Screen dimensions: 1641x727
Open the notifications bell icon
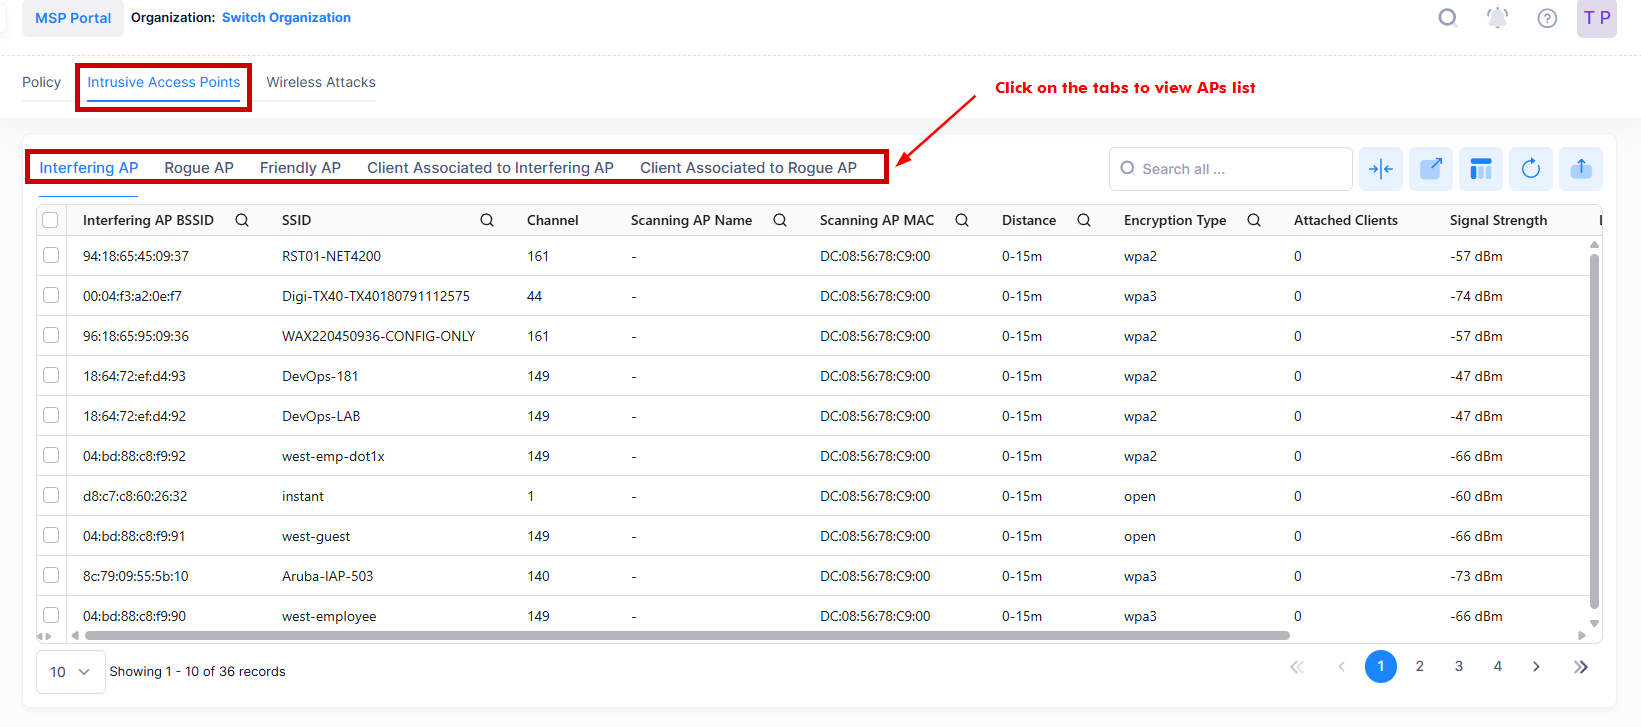pyautogui.click(x=1497, y=18)
